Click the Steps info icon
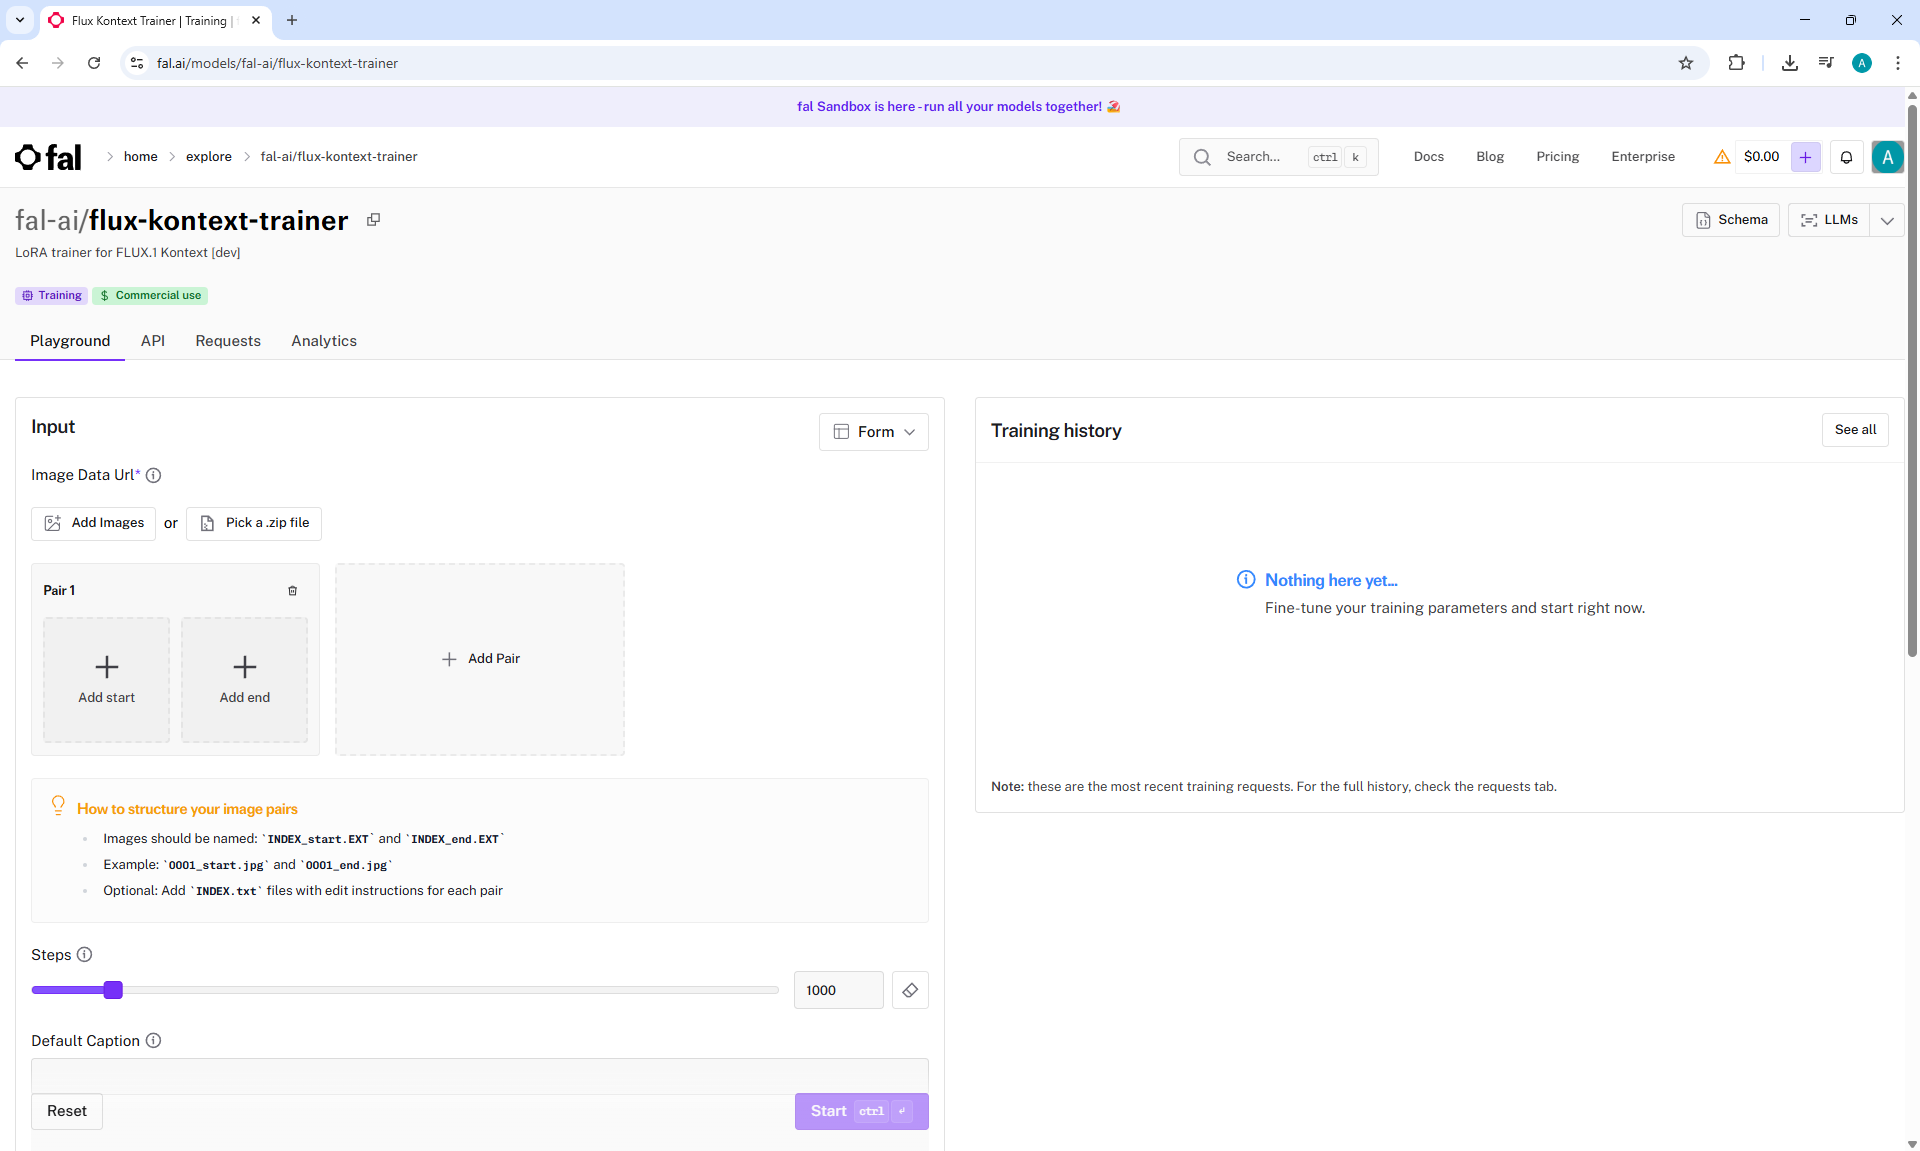Screen dimensions: 1920x1151 click(85, 955)
